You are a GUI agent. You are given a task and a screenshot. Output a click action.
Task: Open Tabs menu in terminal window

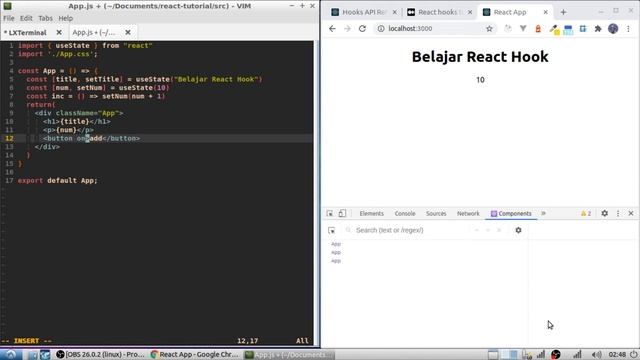click(45, 18)
